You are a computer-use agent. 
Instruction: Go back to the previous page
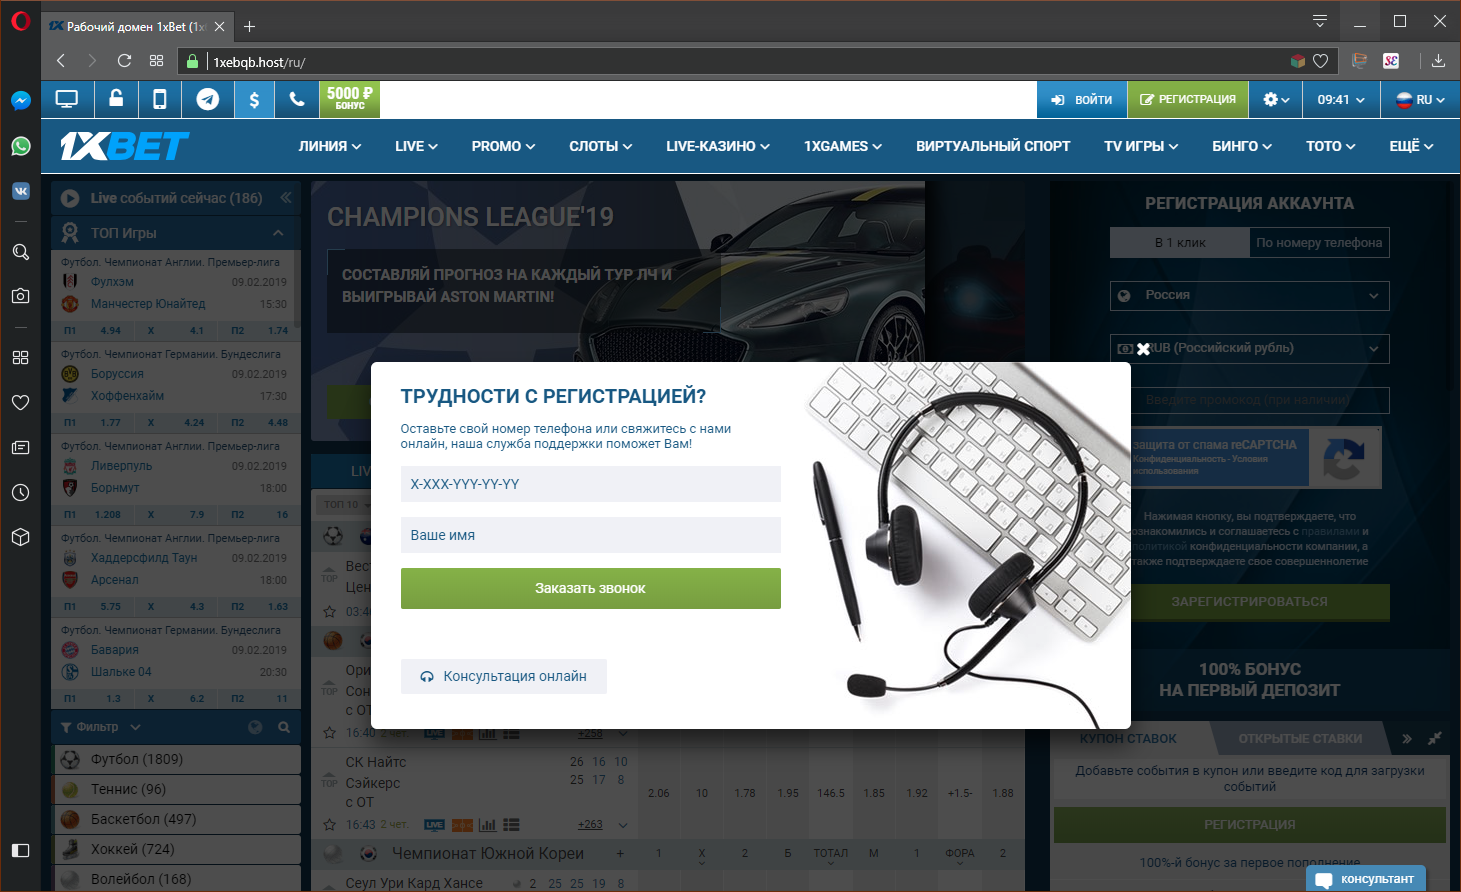pos(61,61)
